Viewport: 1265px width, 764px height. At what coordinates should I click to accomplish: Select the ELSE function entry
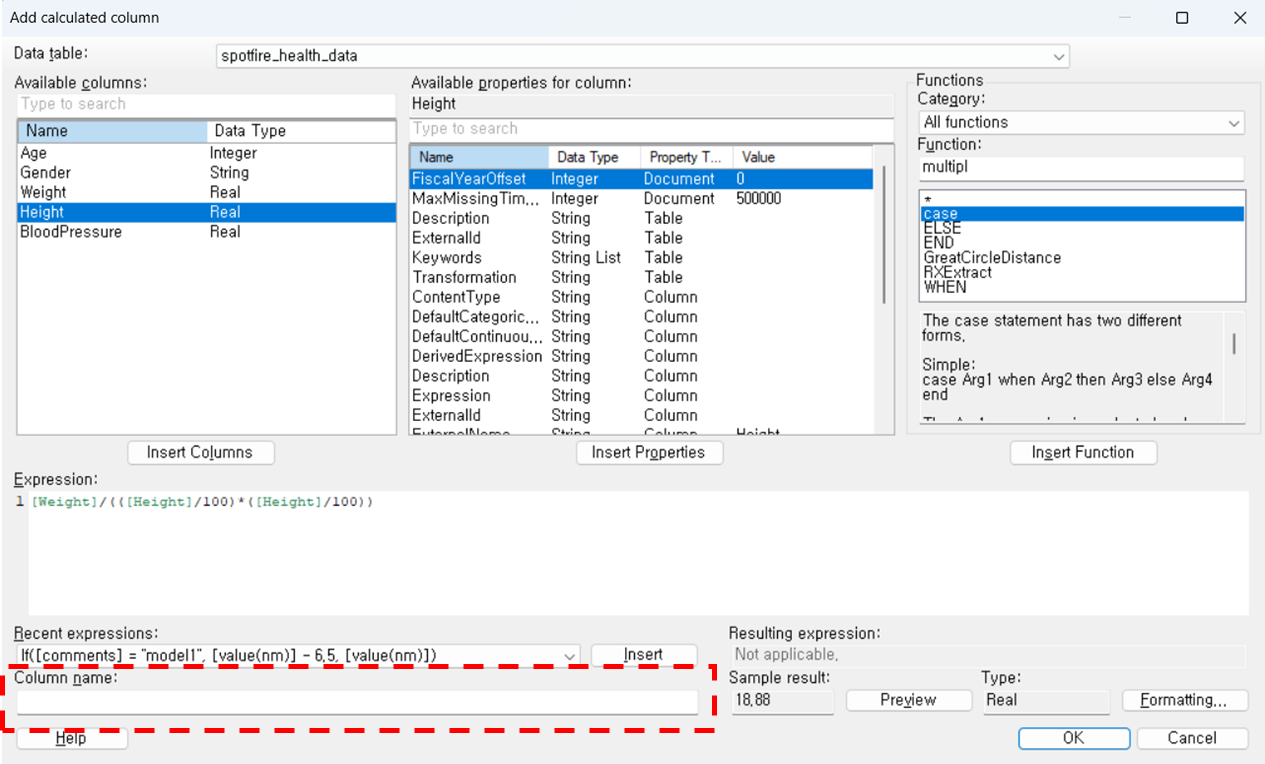pos(1081,228)
